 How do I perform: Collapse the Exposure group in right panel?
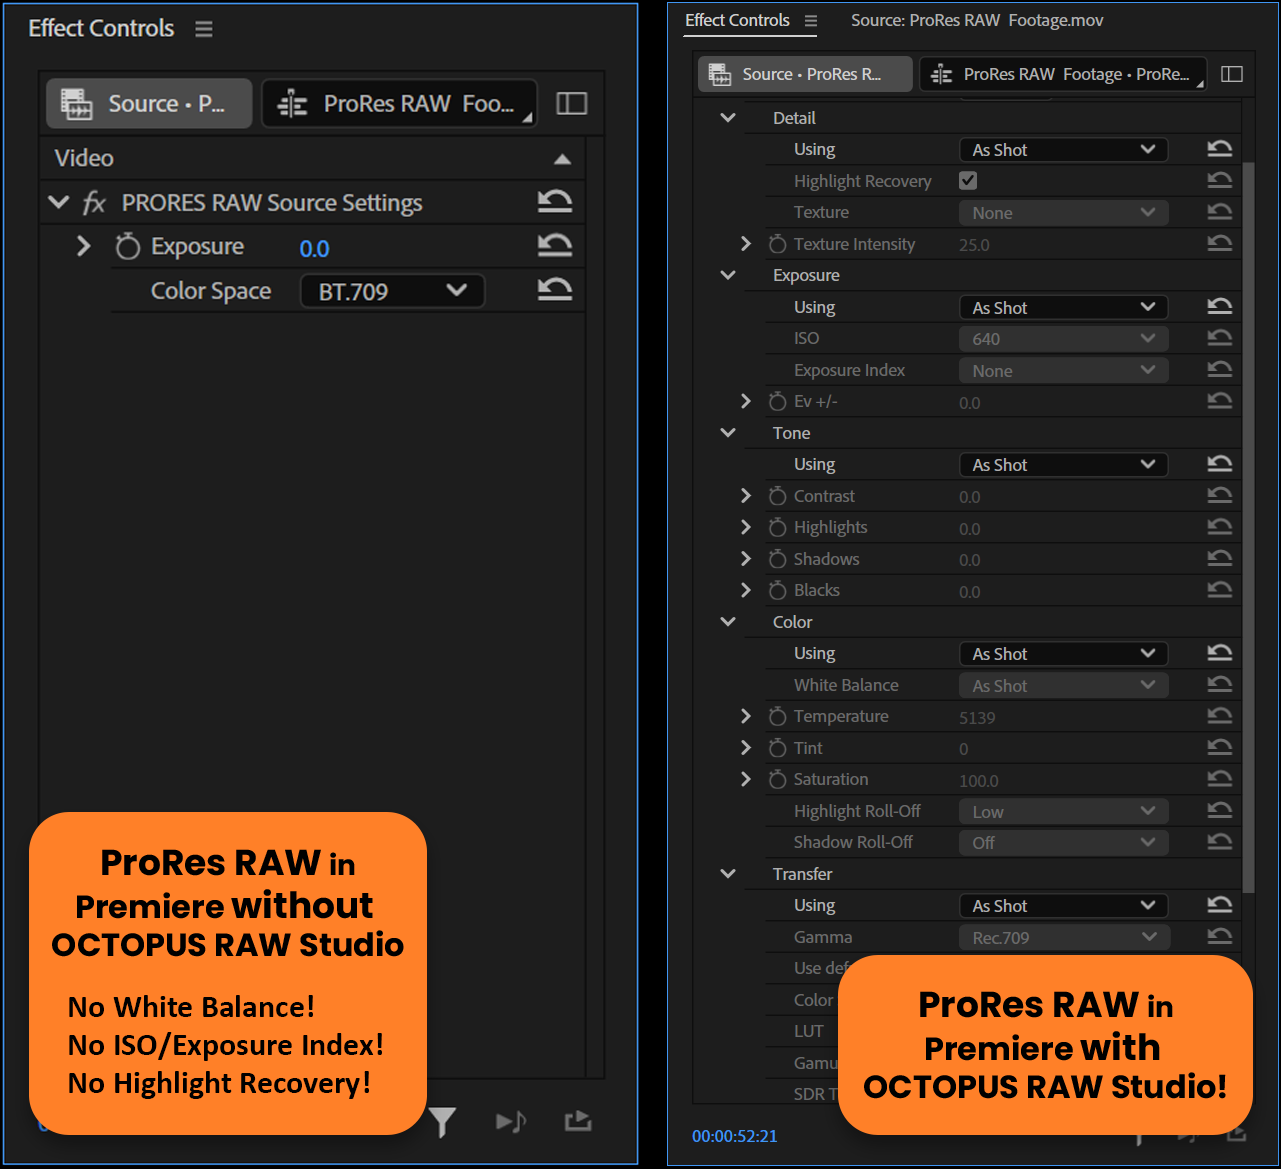(x=728, y=275)
